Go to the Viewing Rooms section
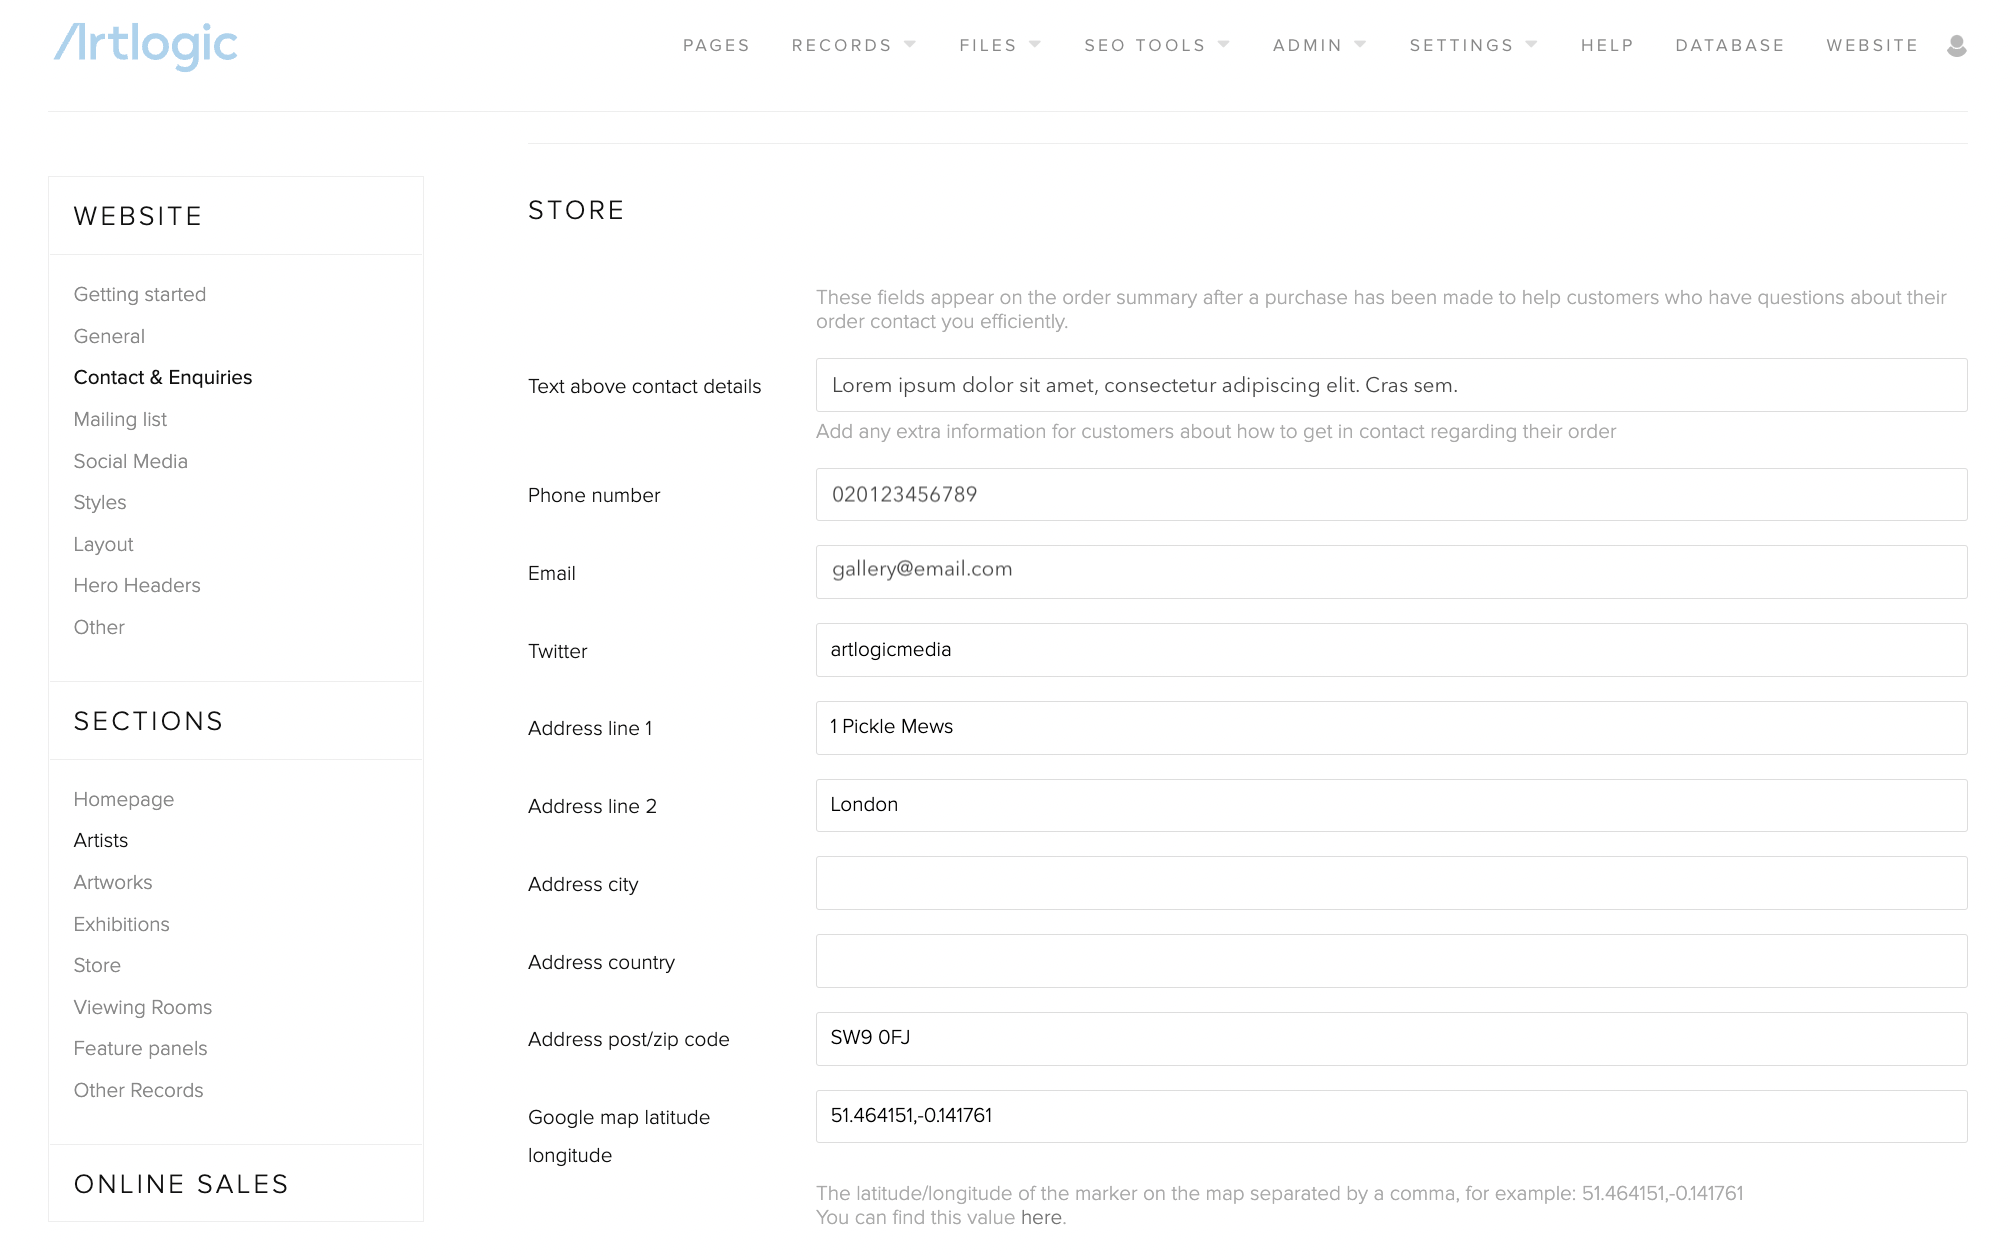The height and width of the screenshot is (1260, 2010). 143,1007
